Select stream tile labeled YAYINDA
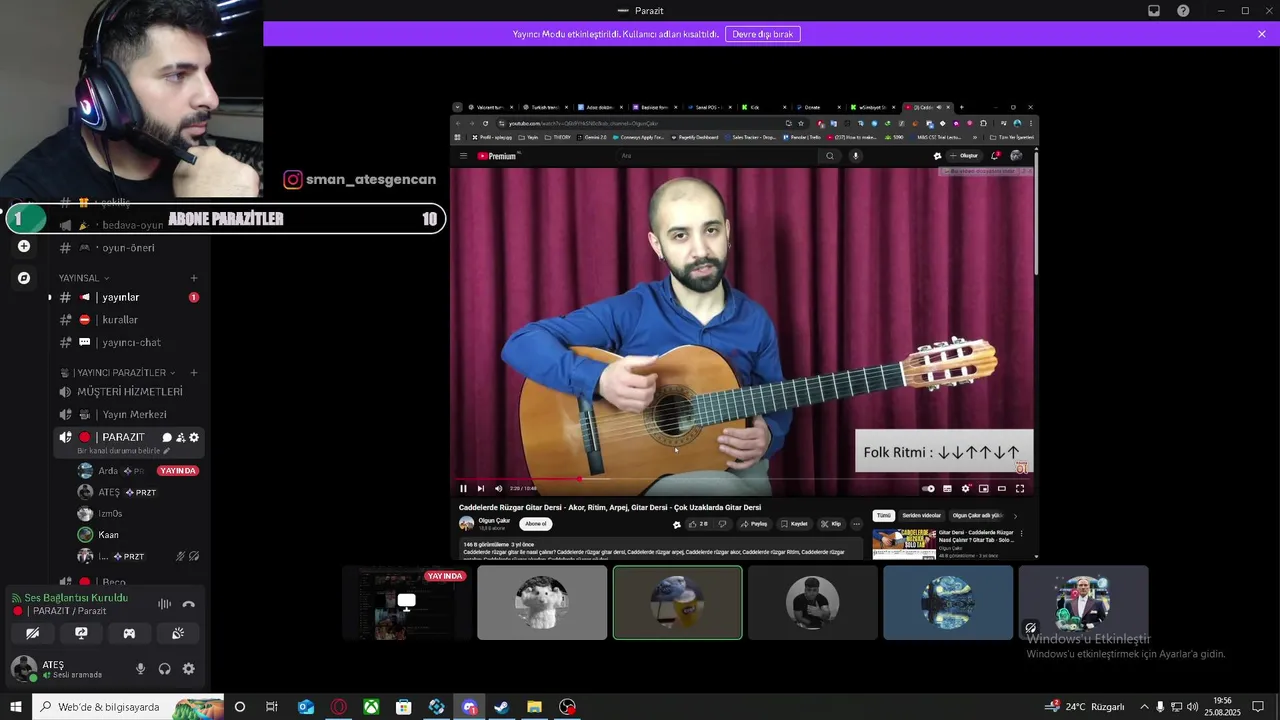Viewport: 1280px width, 720px height. [x=407, y=603]
